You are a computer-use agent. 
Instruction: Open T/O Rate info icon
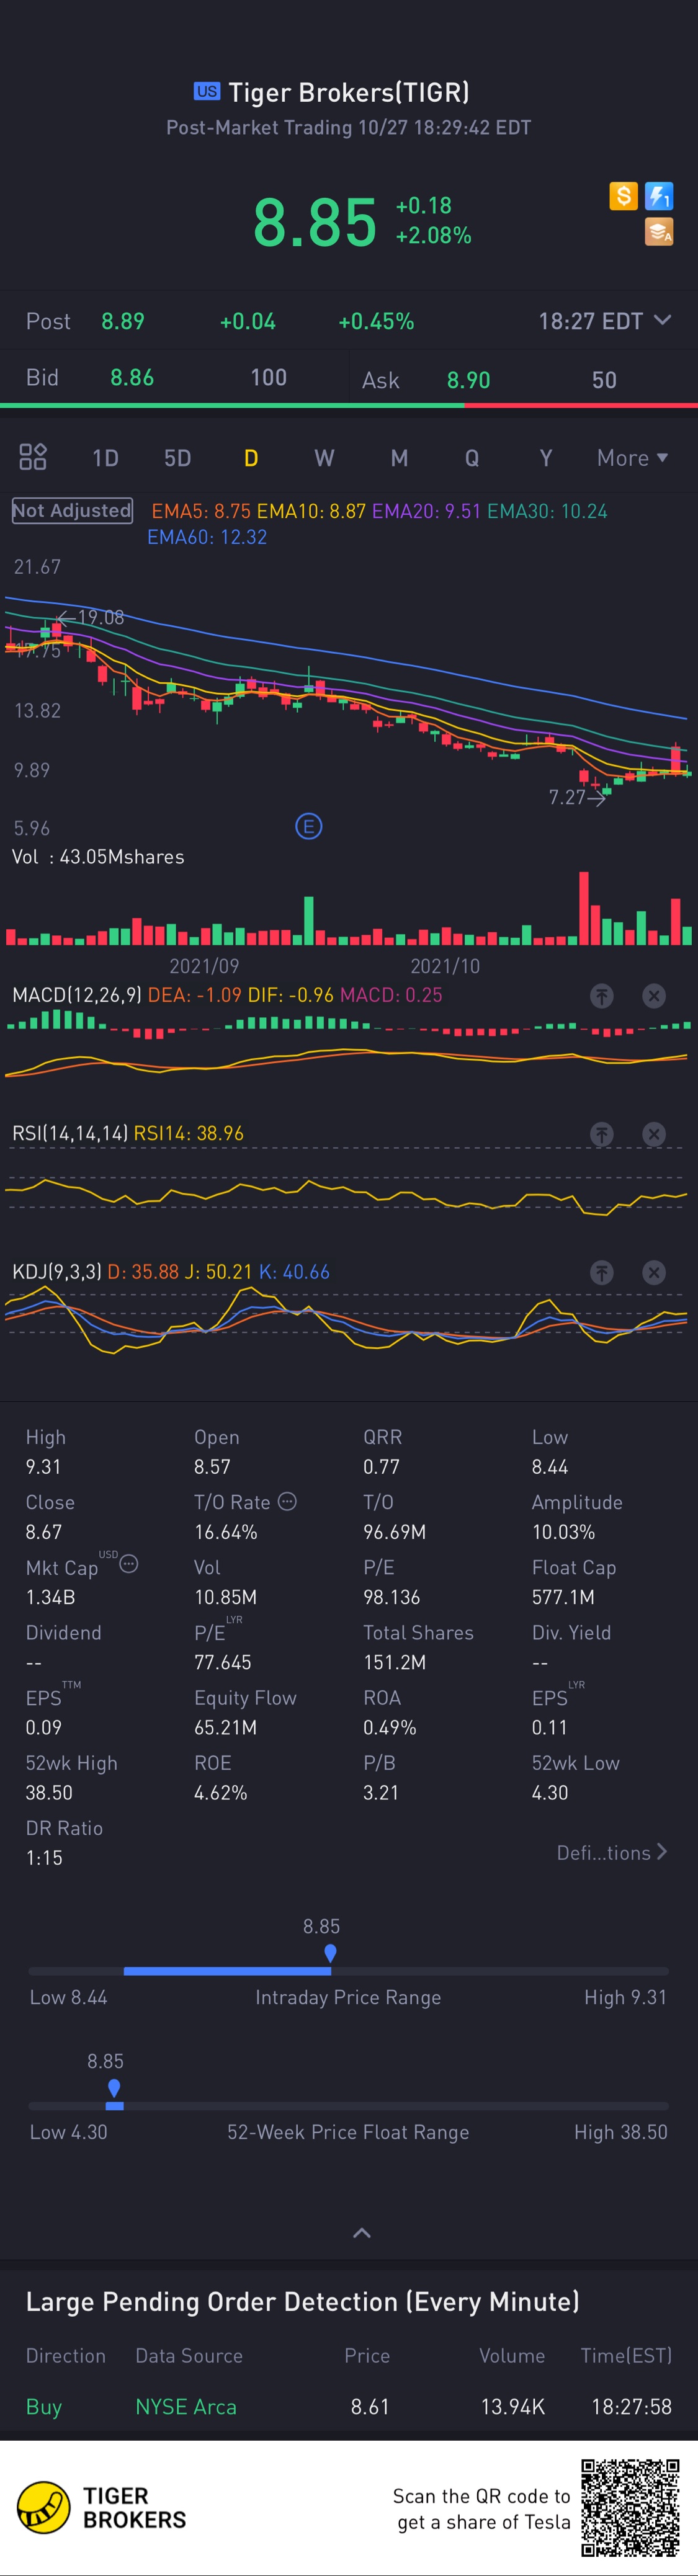287,1501
